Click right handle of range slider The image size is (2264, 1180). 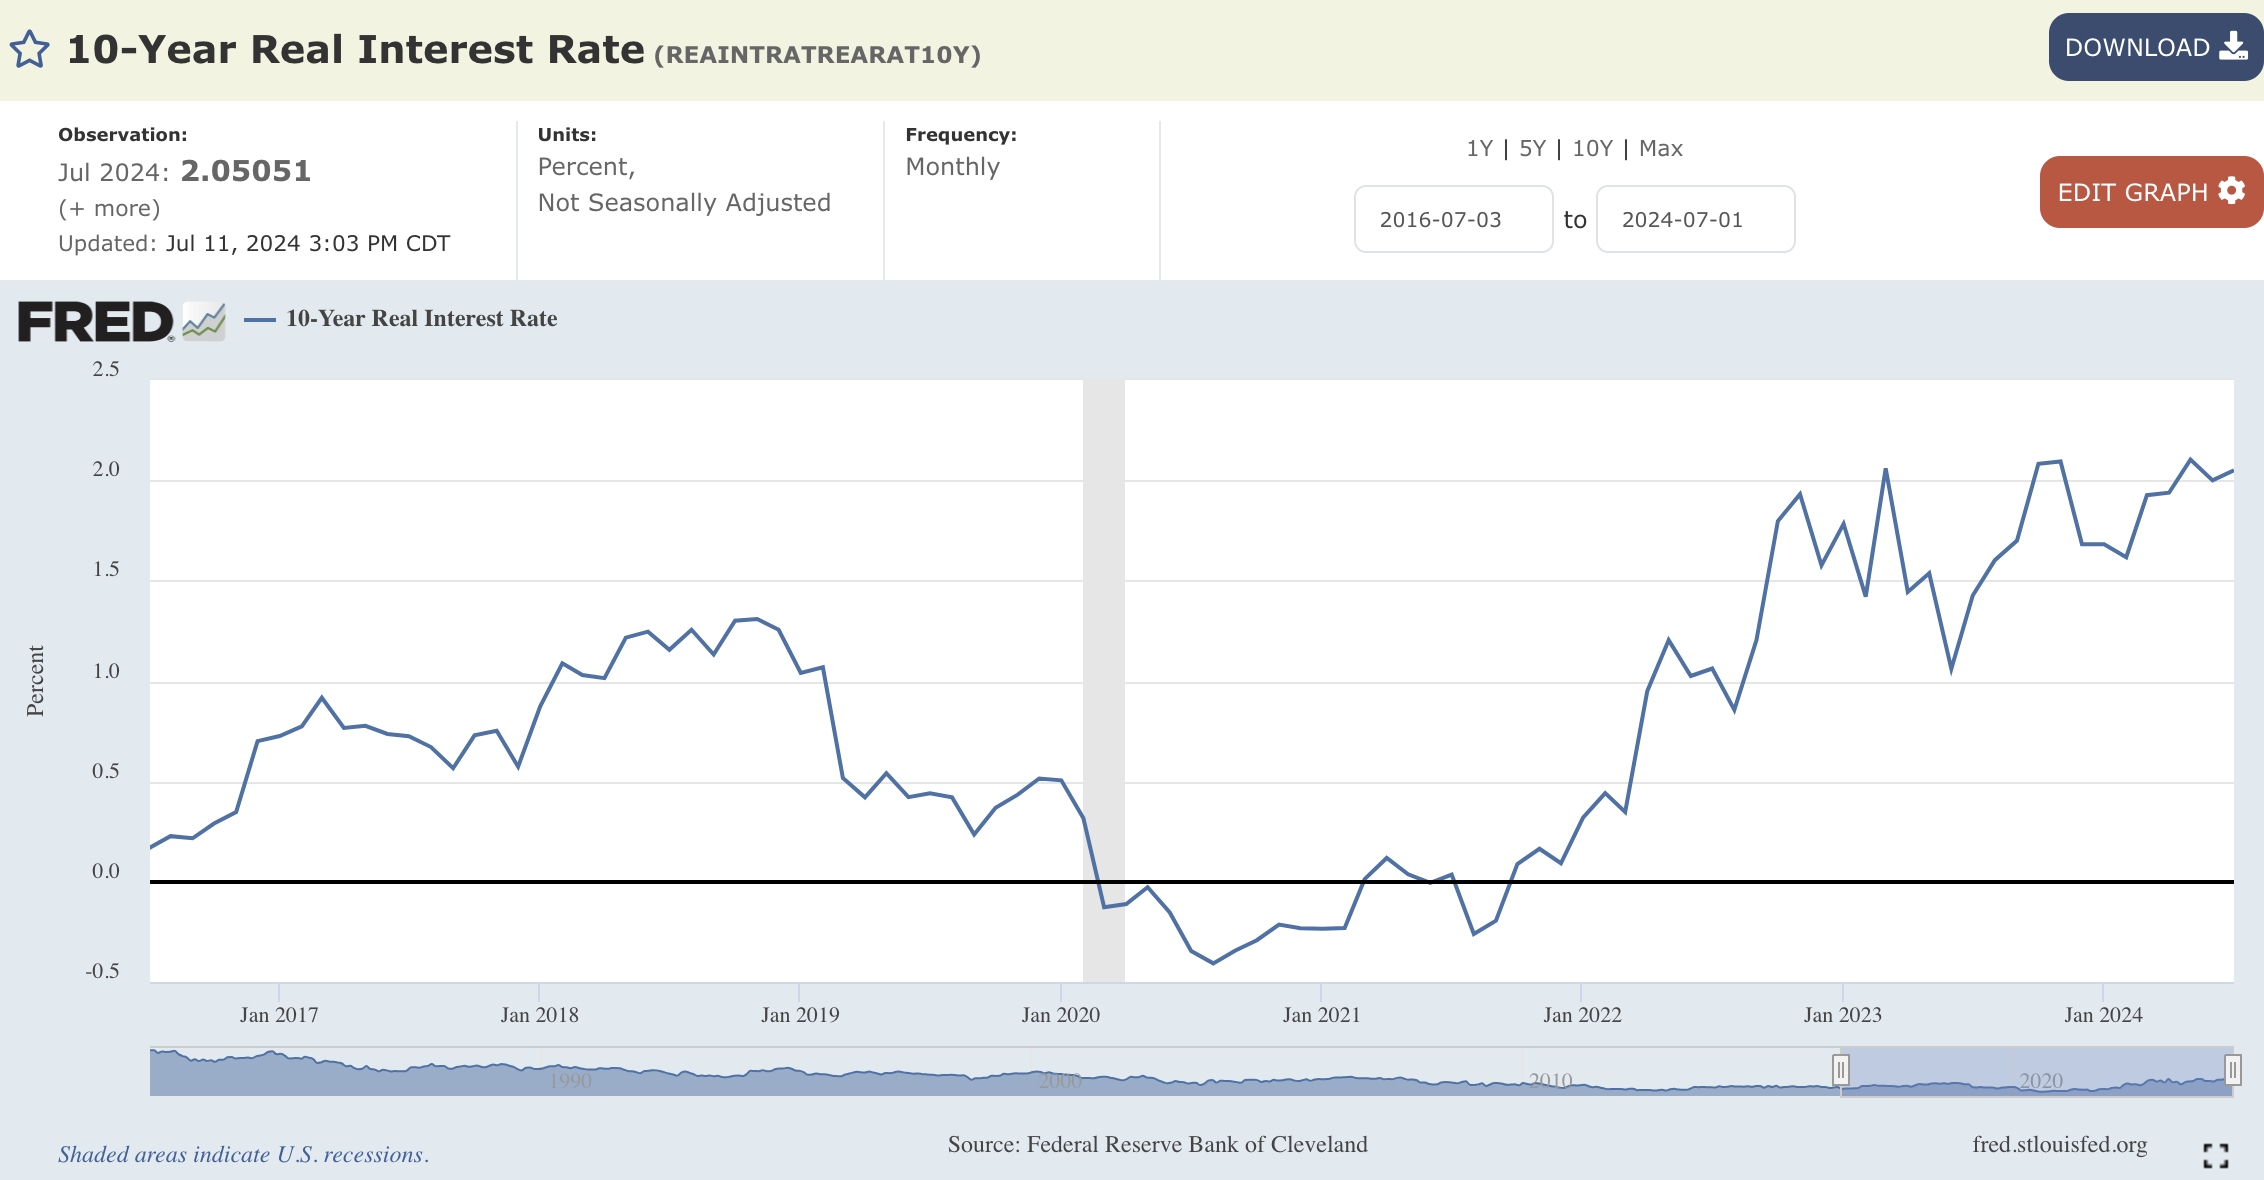coord(2232,1070)
